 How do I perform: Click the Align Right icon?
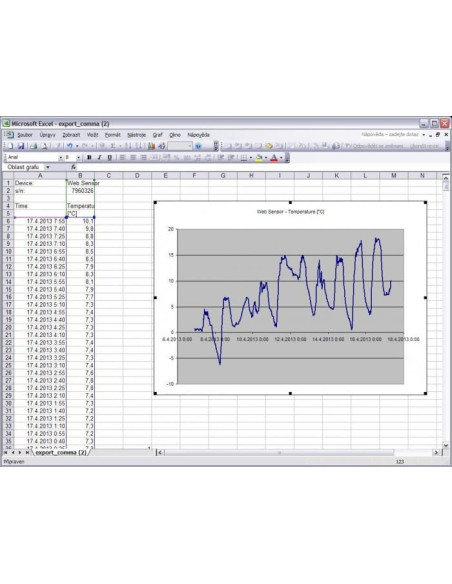[x=143, y=158]
